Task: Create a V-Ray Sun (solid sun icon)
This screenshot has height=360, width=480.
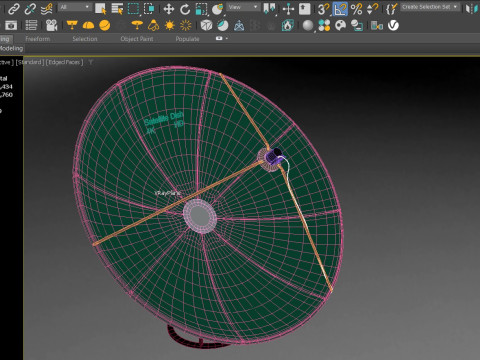Action: (x=169, y=25)
